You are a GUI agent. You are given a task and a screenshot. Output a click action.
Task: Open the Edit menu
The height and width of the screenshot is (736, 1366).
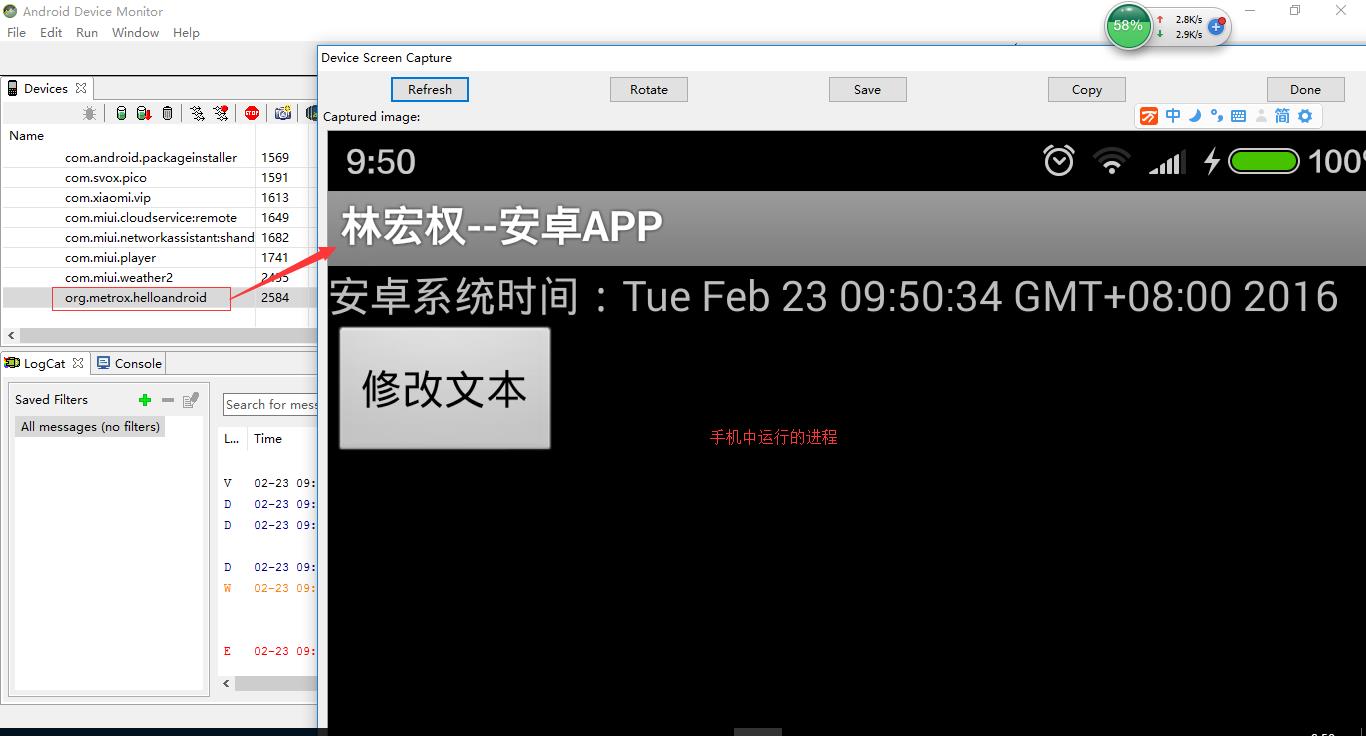pos(51,32)
